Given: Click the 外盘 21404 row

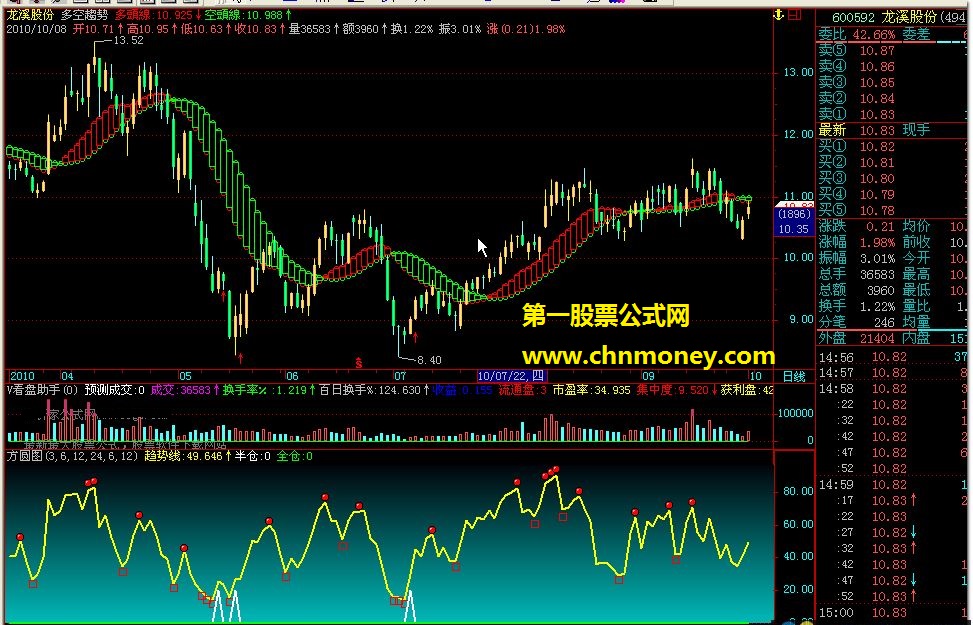Looking at the screenshot, I should (x=856, y=338).
